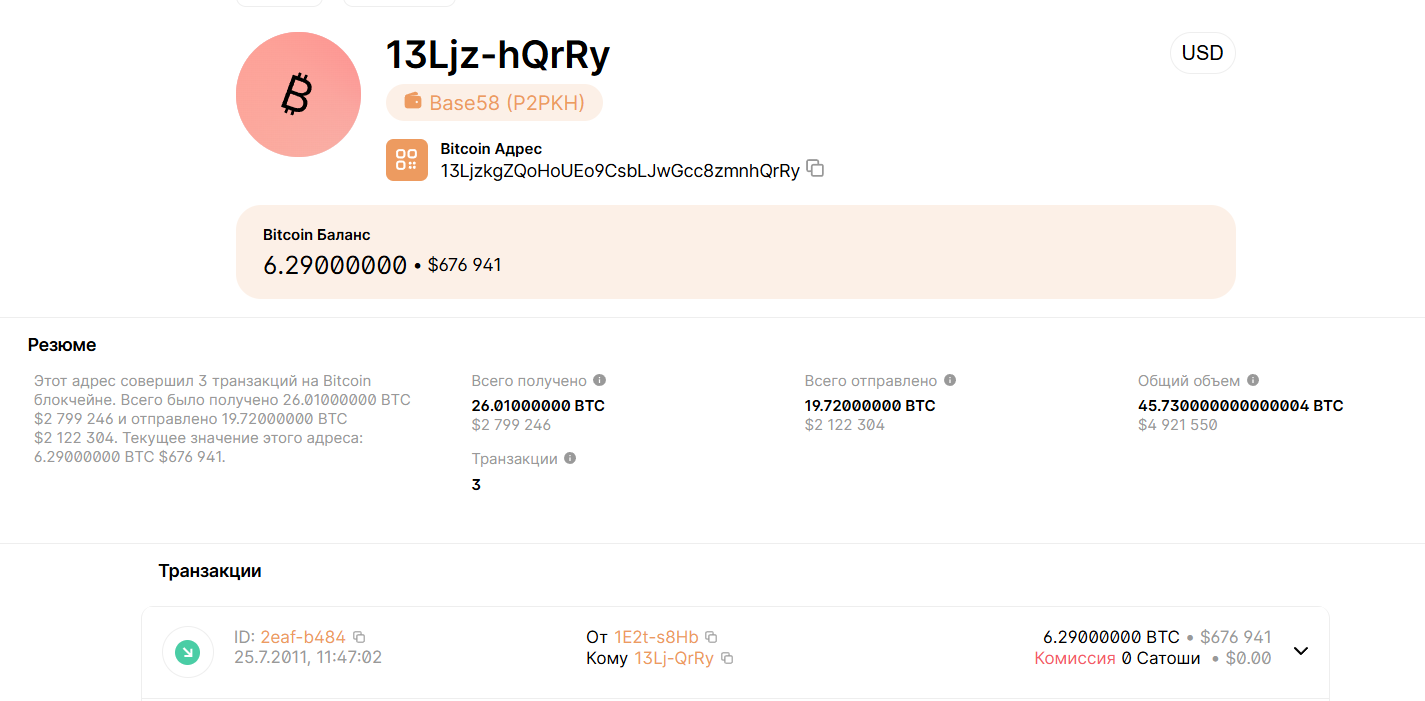Viewport: 1425px width, 701px height.
Task: Show info tooltip for Всего получено
Action: tap(600, 381)
